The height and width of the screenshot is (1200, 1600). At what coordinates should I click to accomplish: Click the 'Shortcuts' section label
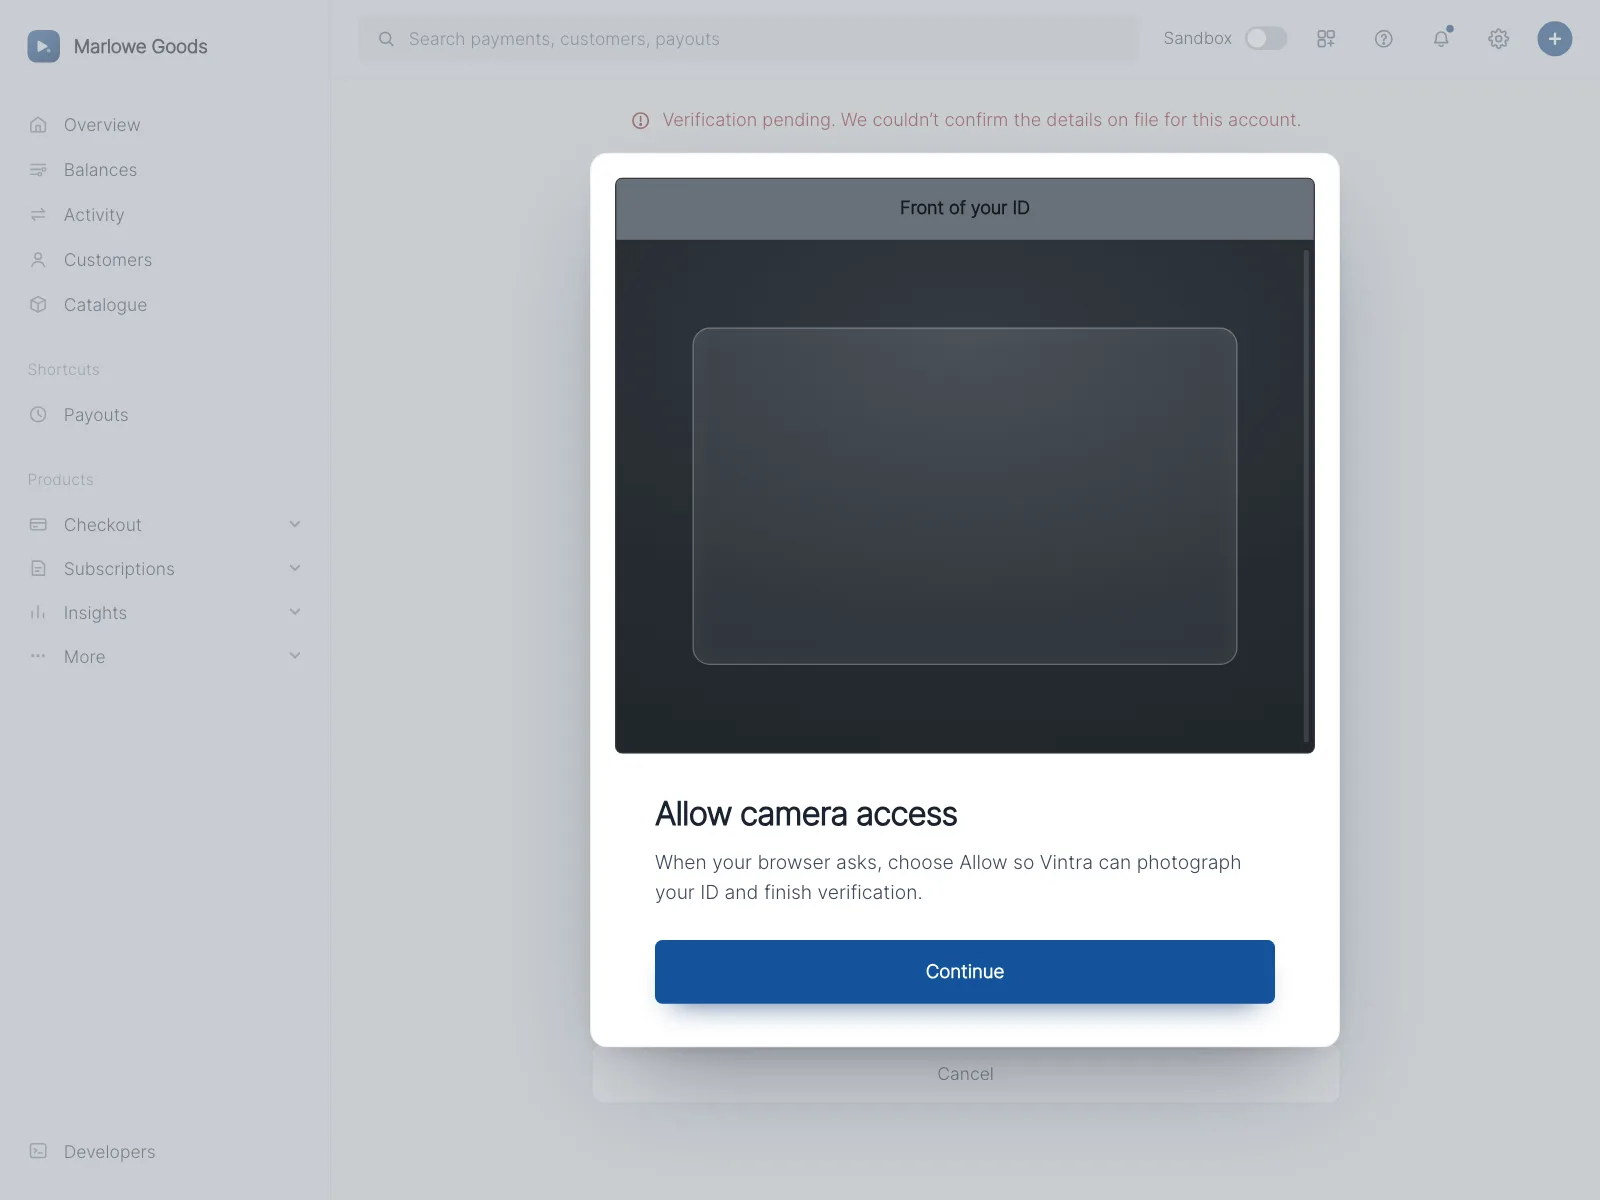pyautogui.click(x=64, y=370)
